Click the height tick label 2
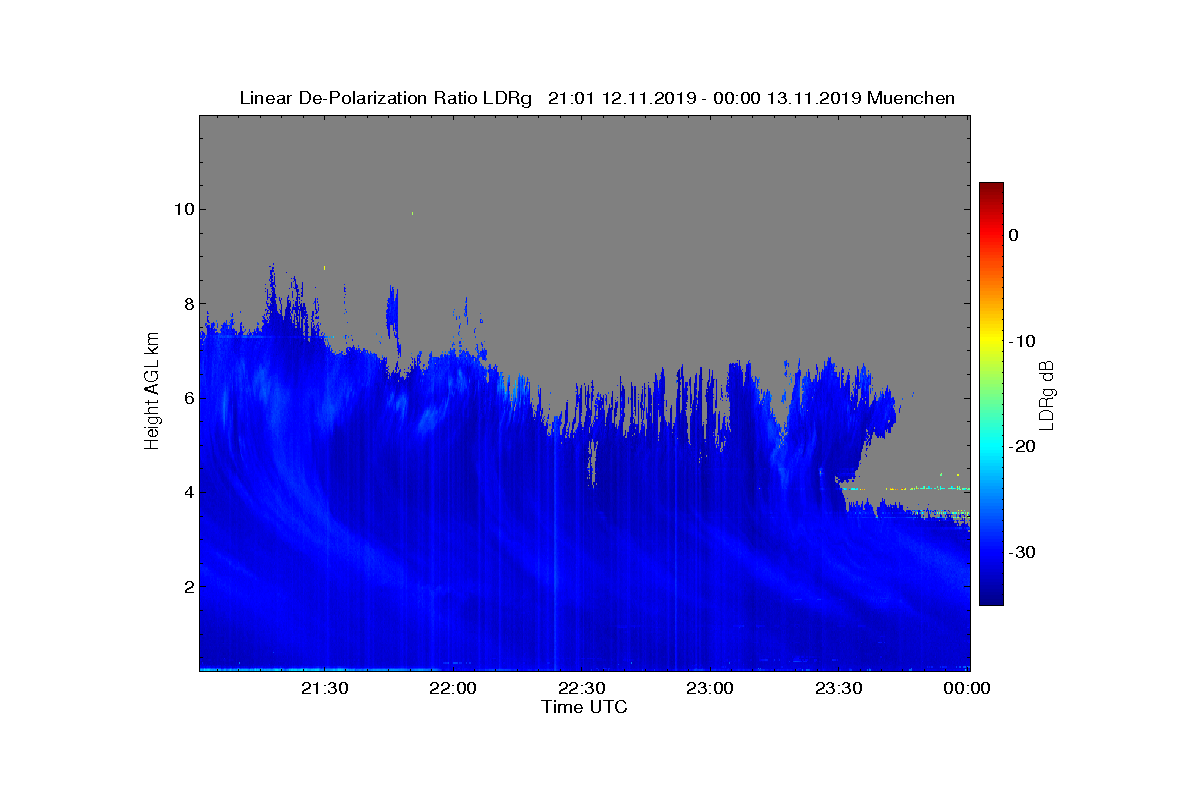 189,586
